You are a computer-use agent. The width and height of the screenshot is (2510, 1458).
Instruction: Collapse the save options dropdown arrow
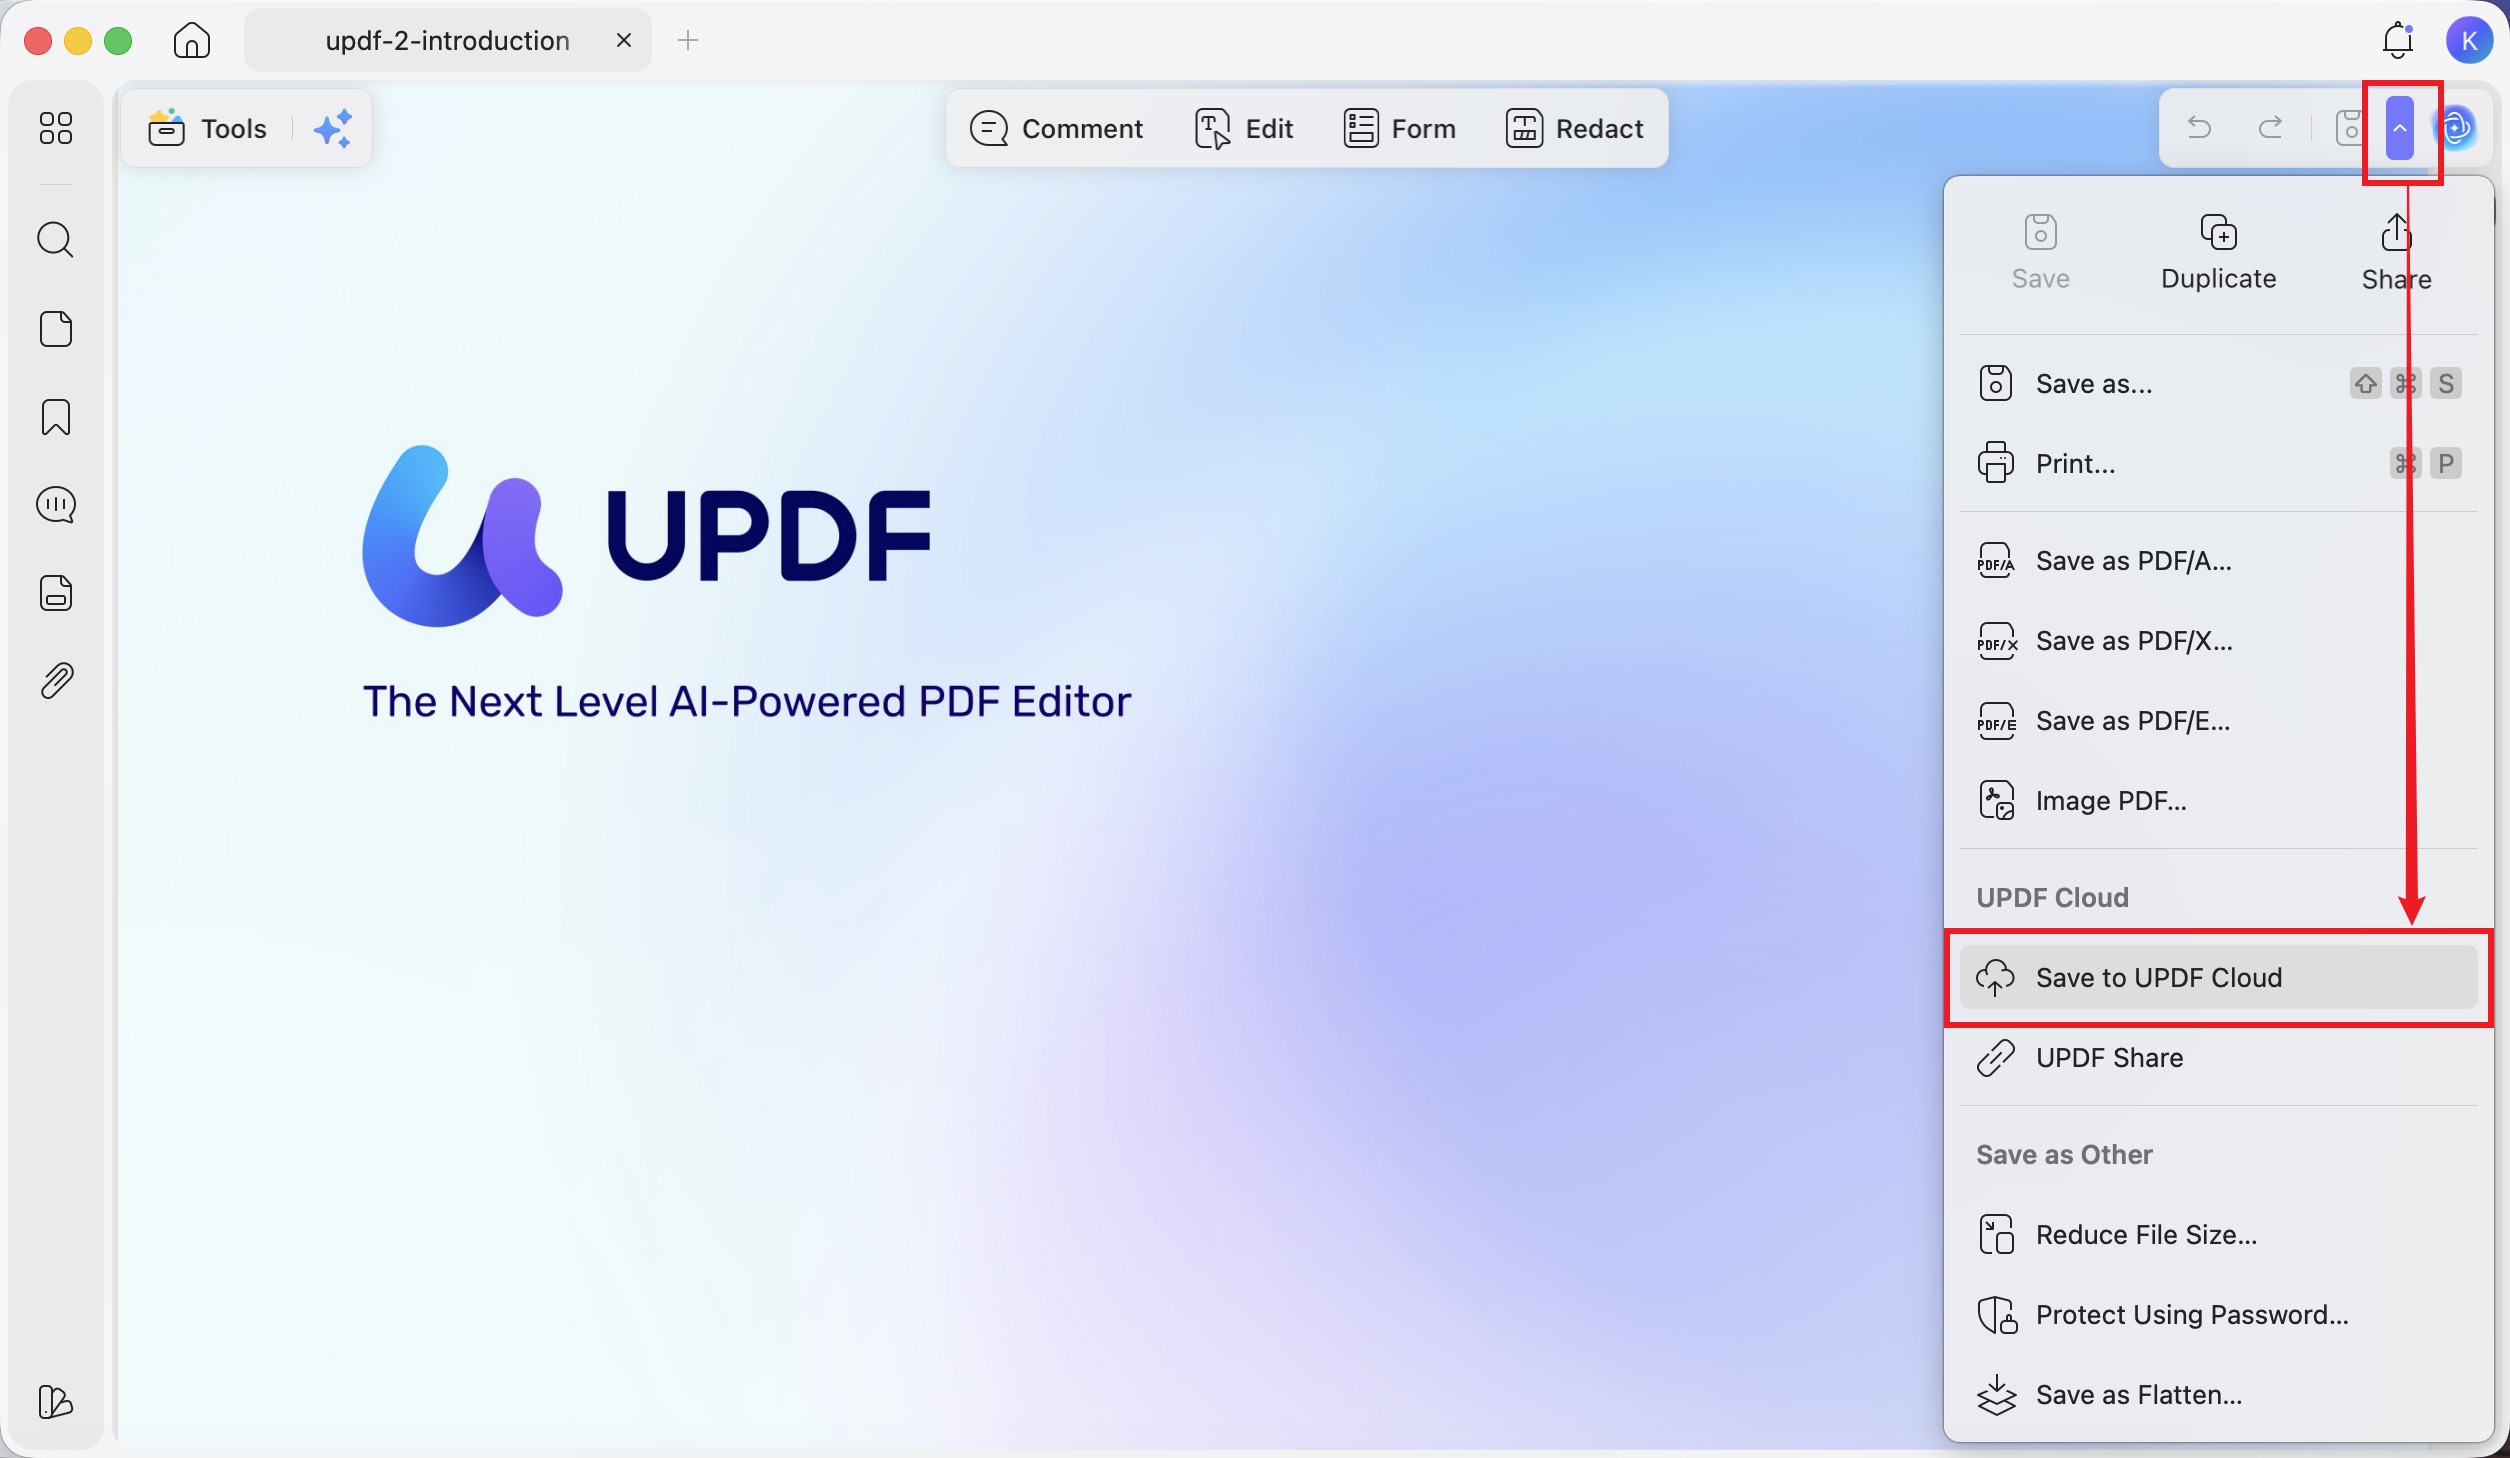click(x=2400, y=128)
